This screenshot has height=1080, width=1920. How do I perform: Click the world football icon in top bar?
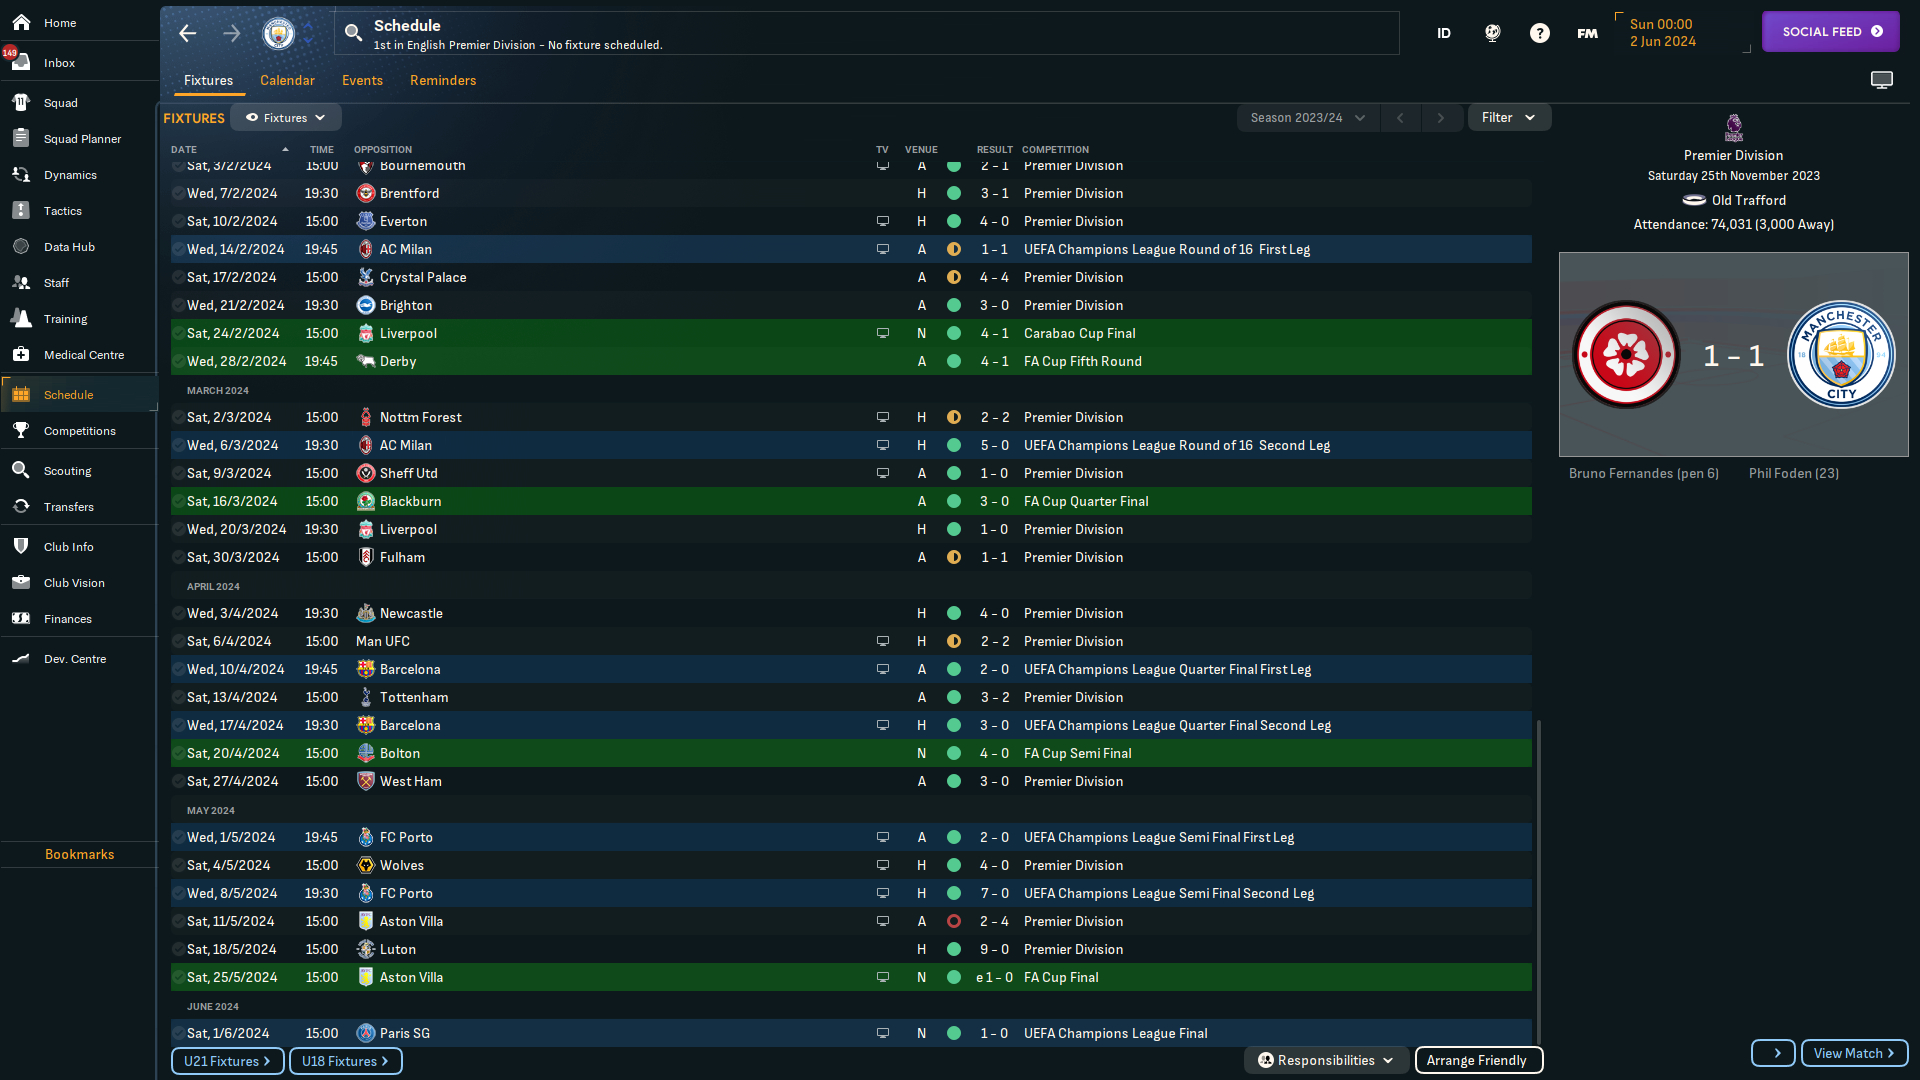point(1492,33)
